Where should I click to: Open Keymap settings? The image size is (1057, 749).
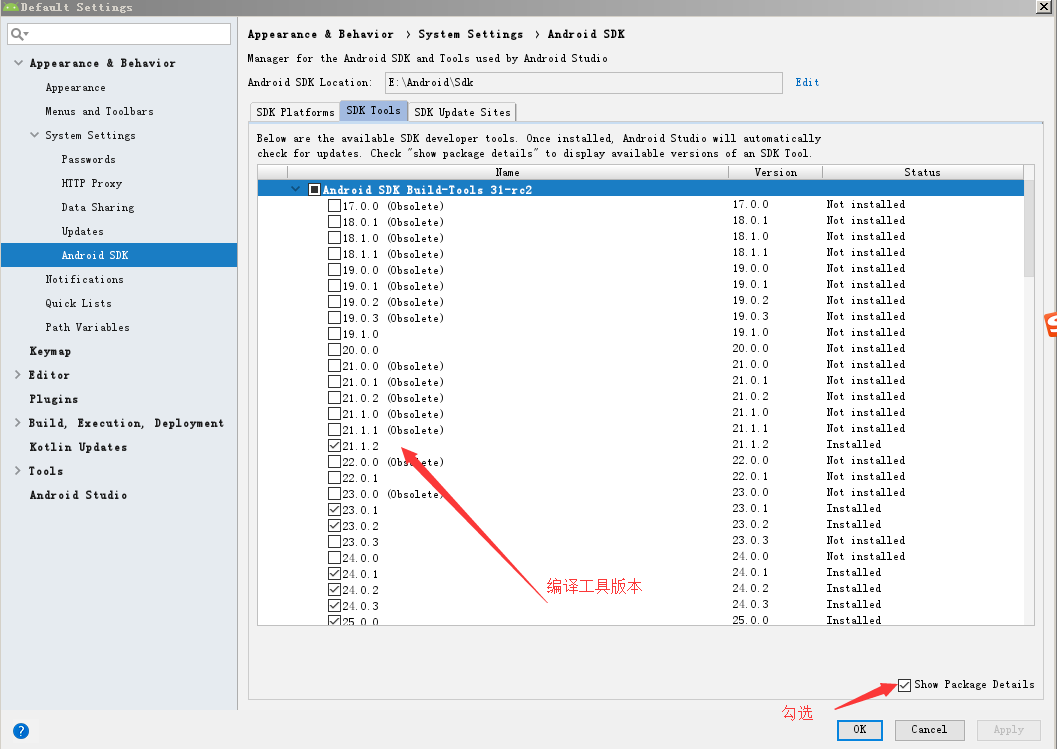click(x=50, y=351)
